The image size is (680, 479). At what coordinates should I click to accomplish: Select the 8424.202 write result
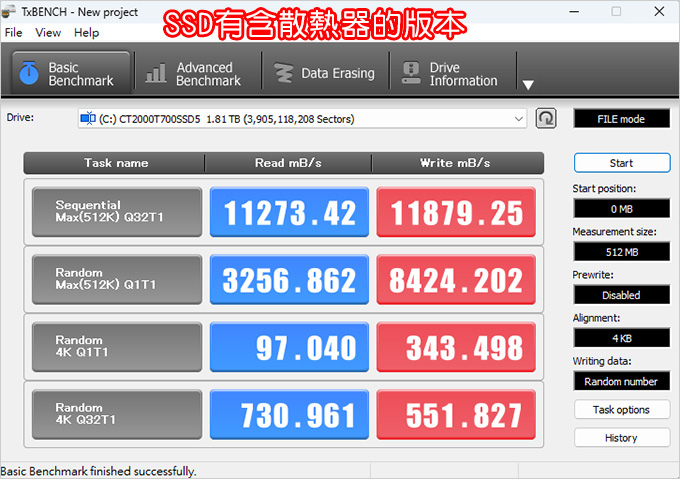click(x=456, y=280)
